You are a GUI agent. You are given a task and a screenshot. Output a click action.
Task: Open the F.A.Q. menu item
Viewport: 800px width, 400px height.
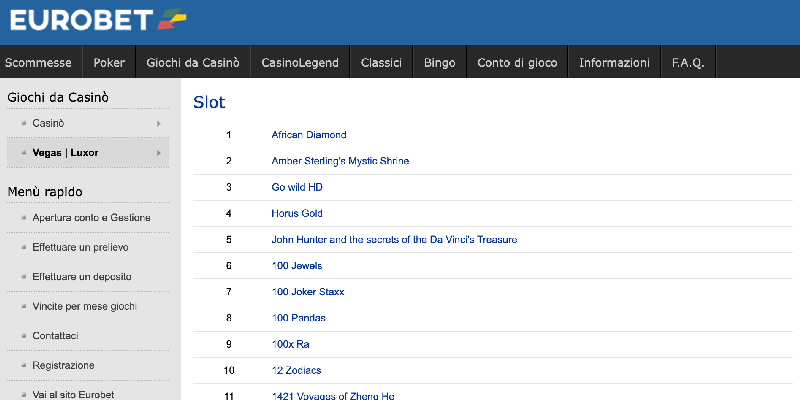[688, 63]
